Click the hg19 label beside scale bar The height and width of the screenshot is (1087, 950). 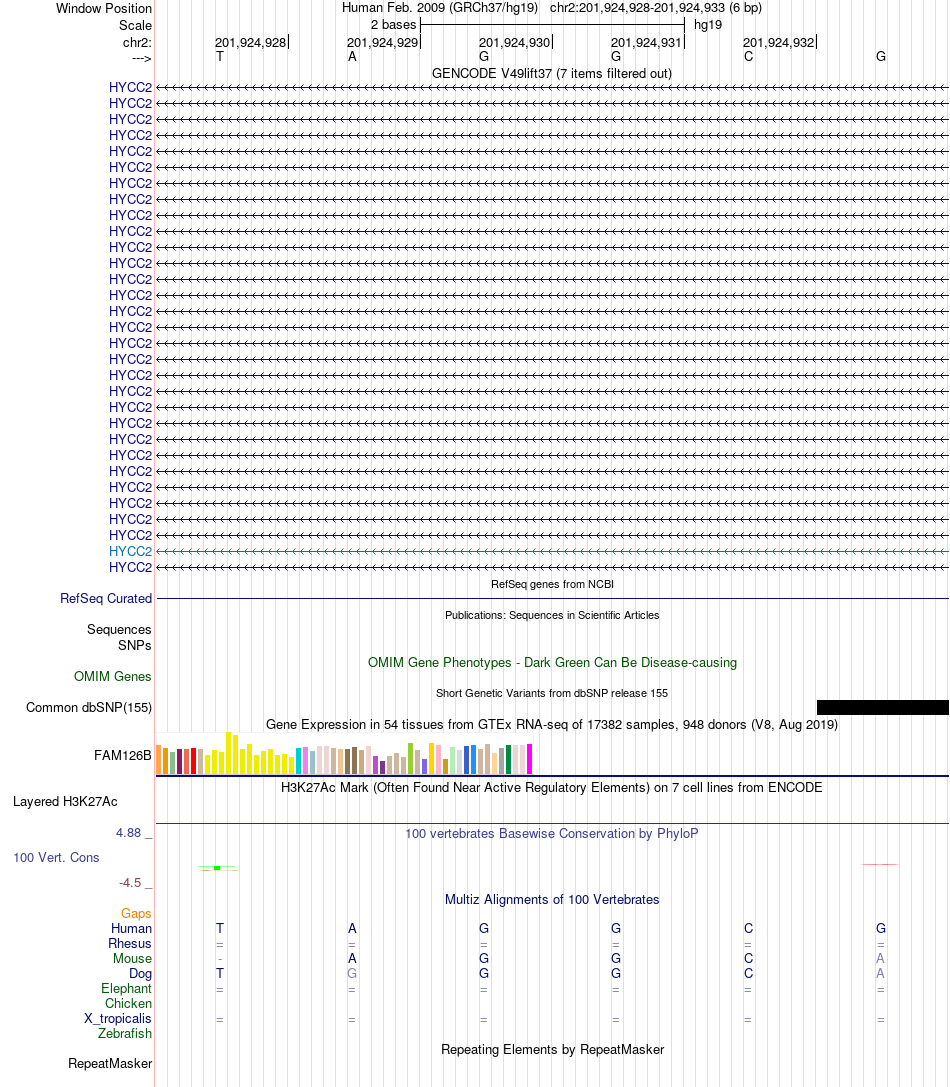click(x=707, y=24)
